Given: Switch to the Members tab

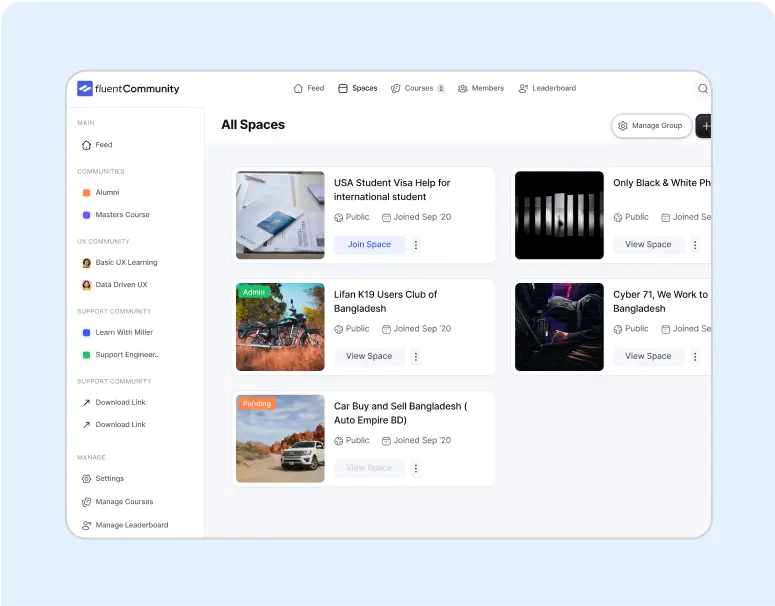Looking at the screenshot, I should point(481,88).
